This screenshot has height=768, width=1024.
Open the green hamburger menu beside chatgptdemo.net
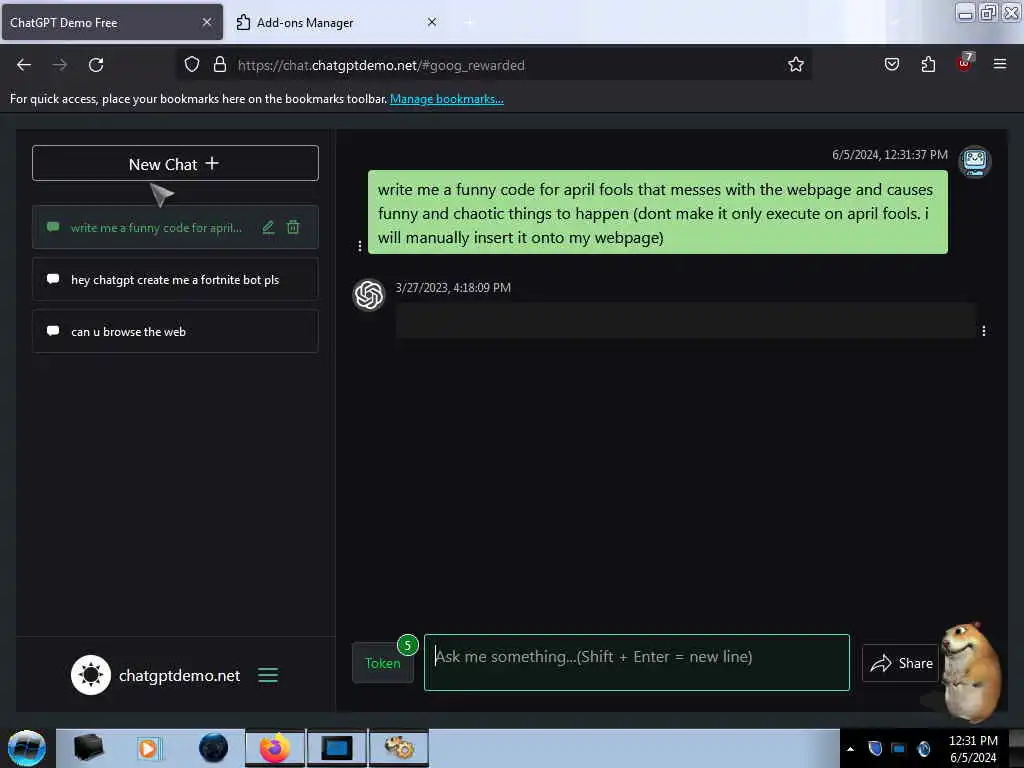[x=268, y=675]
